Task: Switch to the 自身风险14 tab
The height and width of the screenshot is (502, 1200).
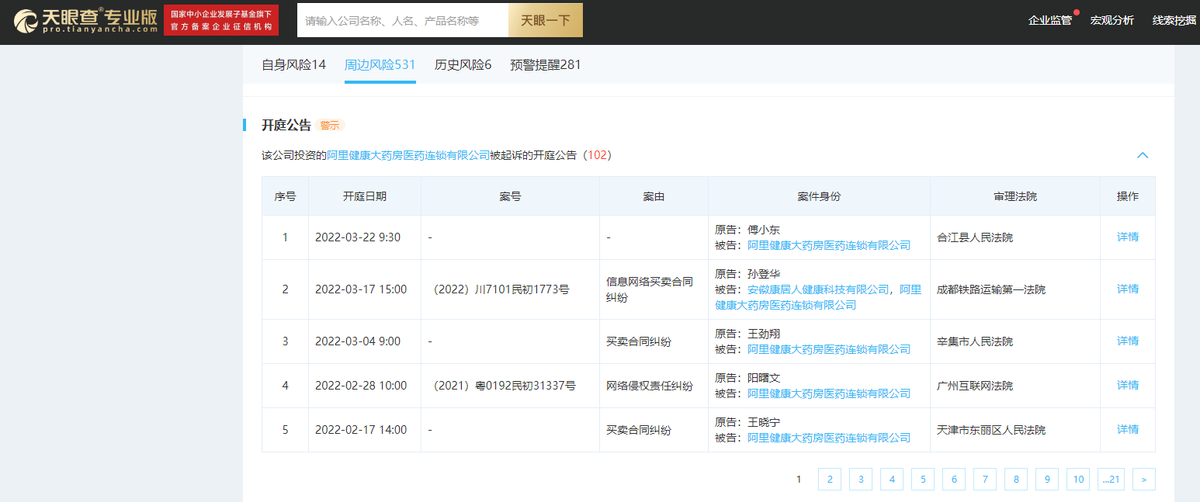Action: [294, 65]
